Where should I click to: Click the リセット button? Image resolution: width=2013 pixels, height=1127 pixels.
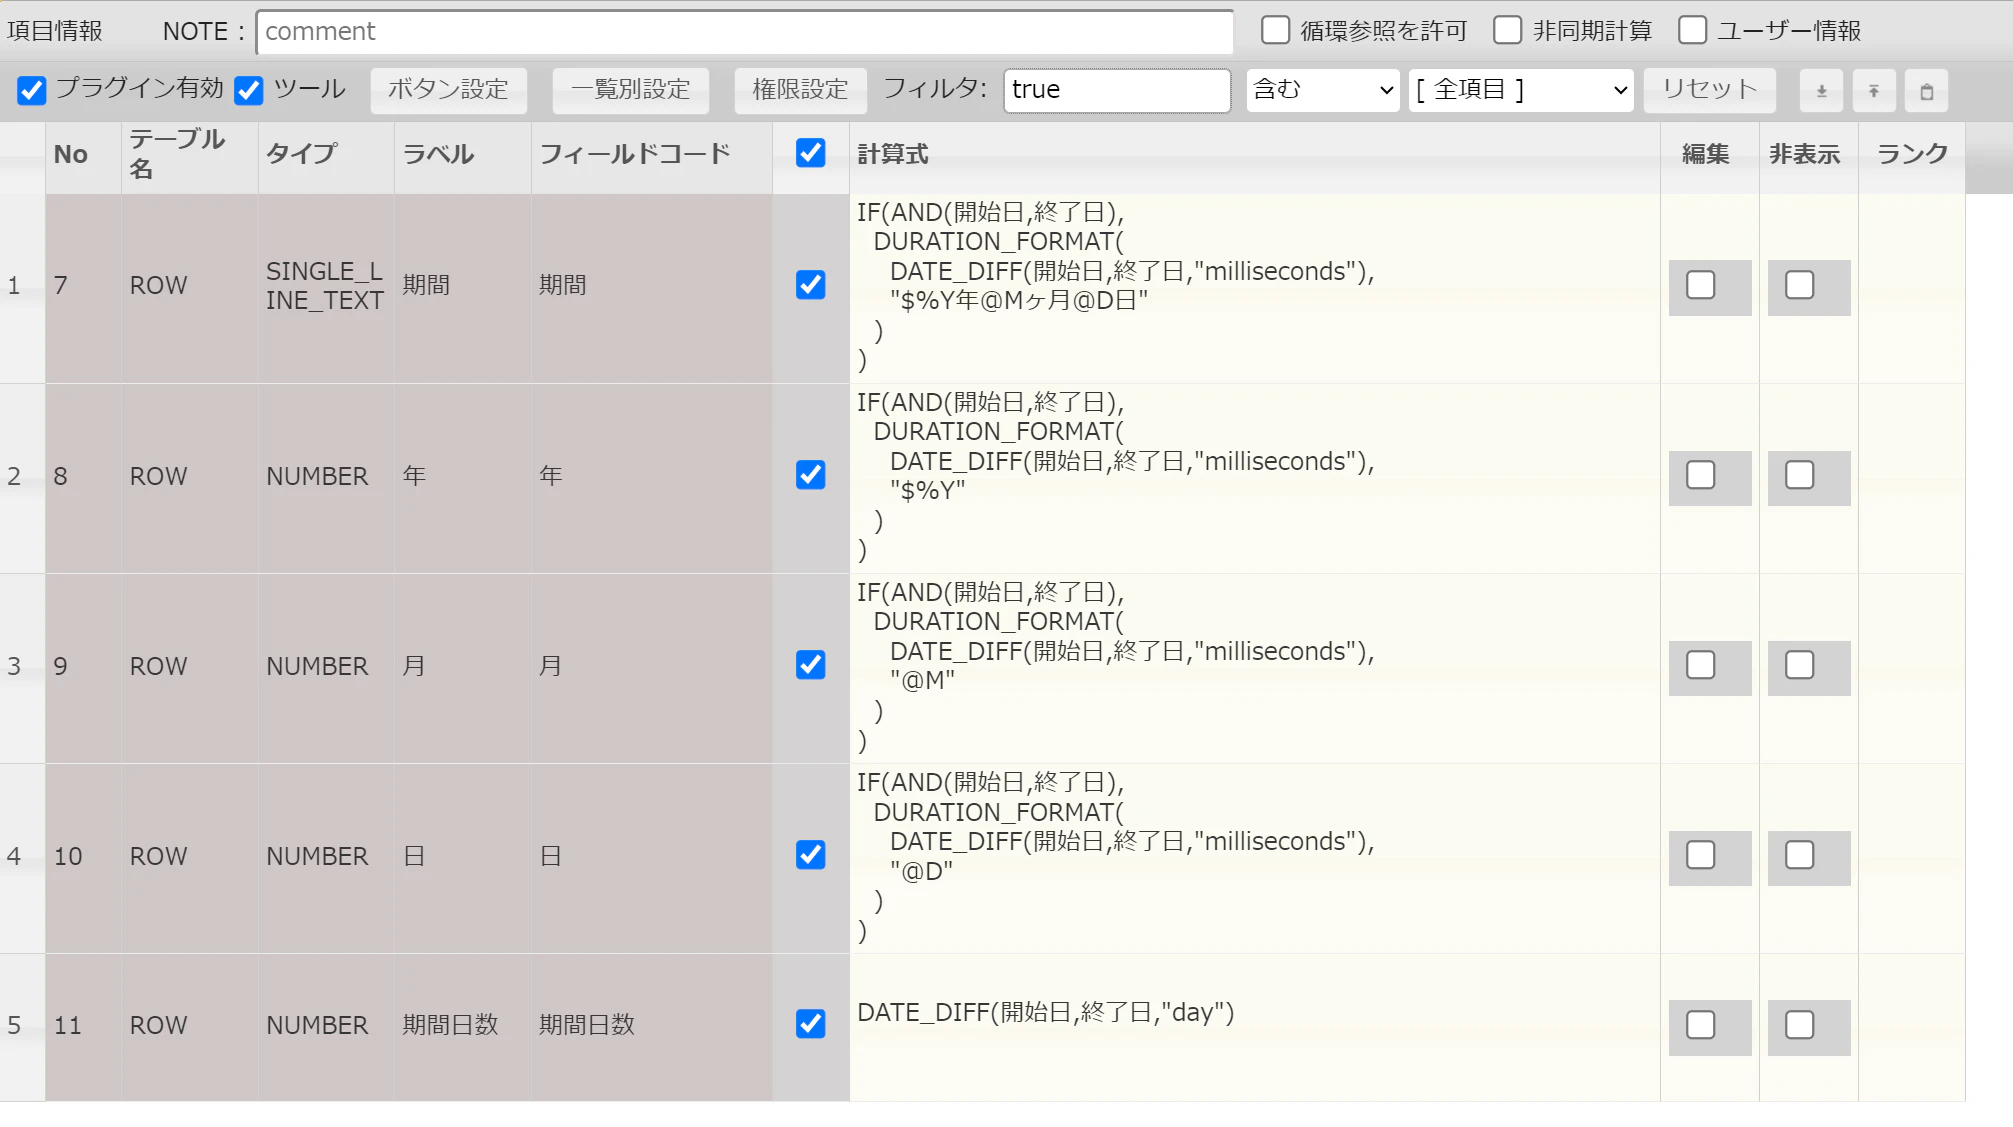(x=1710, y=90)
